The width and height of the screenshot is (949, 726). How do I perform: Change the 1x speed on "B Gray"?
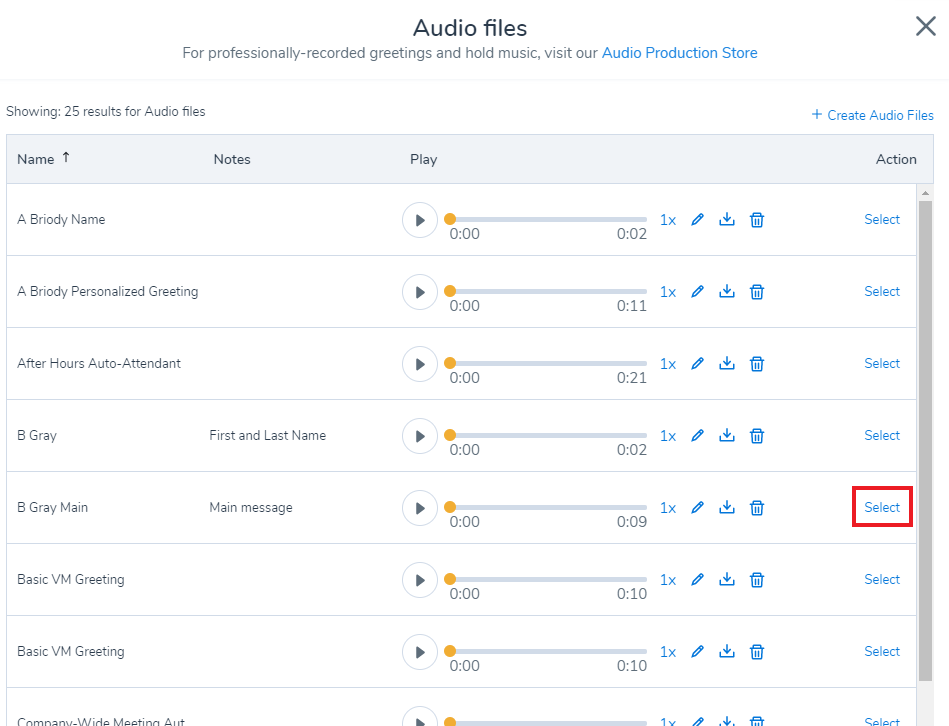coord(668,435)
